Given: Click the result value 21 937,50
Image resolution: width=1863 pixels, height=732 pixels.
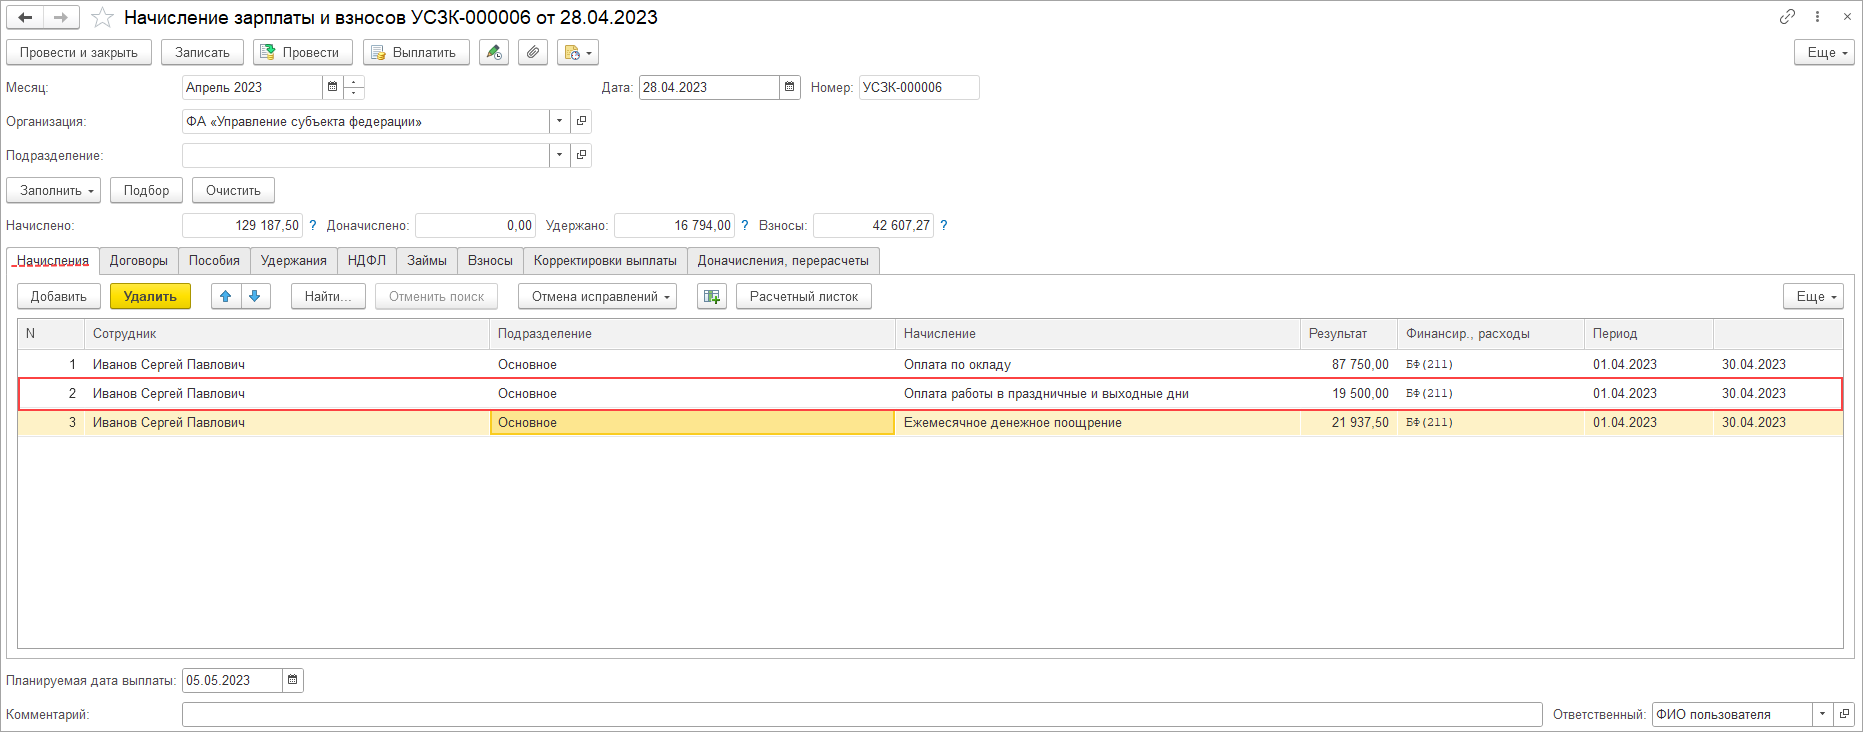Looking at the screenshot, I should tap(1359, 422).
